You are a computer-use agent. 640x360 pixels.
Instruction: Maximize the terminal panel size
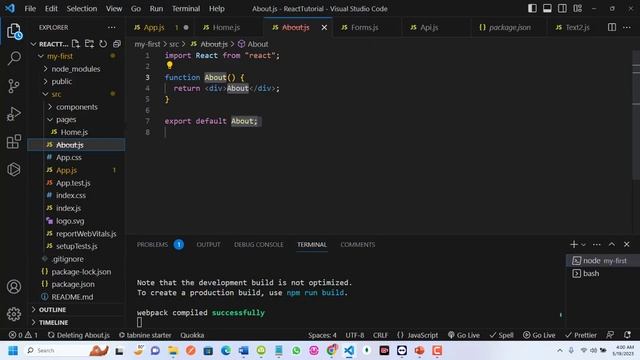coord(612,244)
